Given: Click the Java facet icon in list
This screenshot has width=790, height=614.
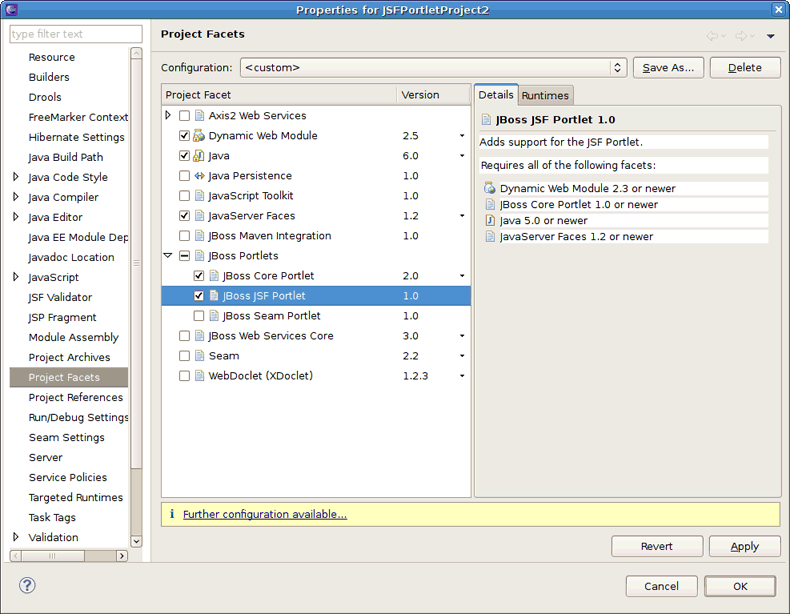Looking at the screenshot, I should click(199, 156).
